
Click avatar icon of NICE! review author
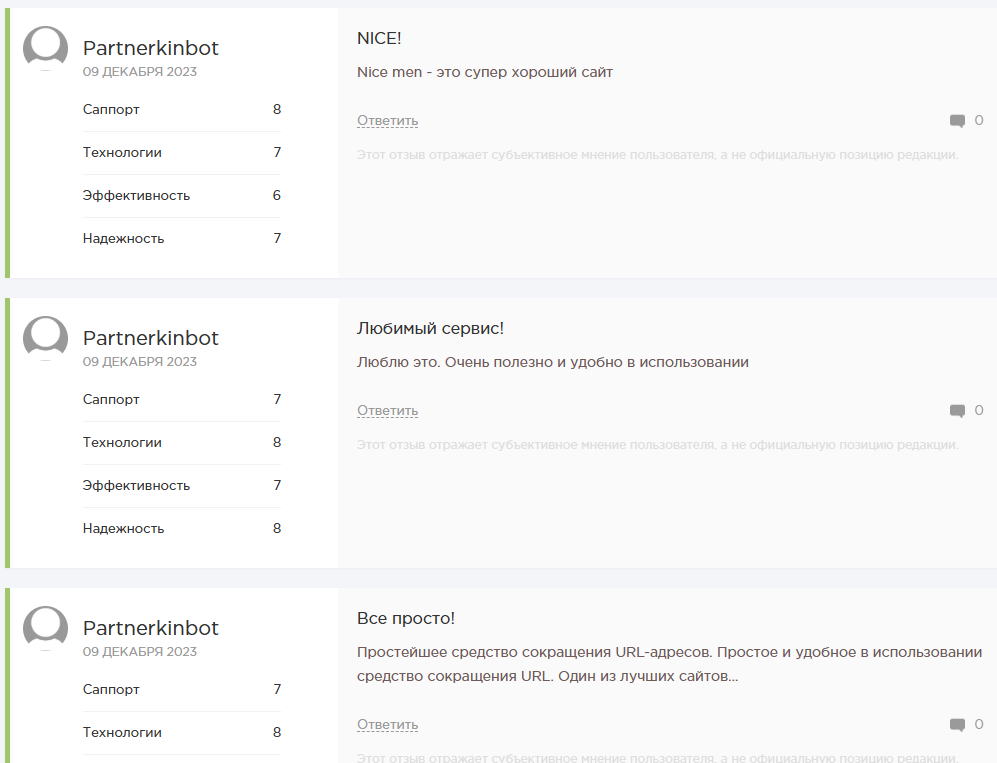[45, 48]
